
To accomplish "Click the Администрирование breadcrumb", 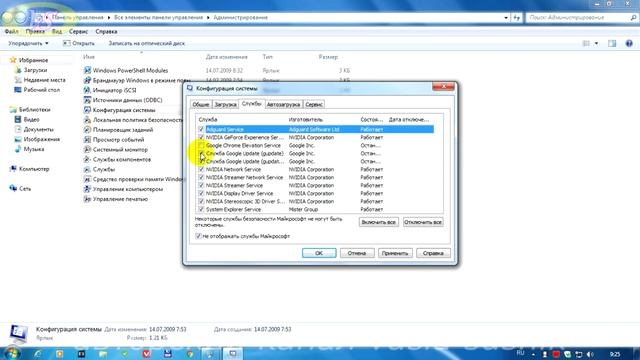I will point(240,18).
